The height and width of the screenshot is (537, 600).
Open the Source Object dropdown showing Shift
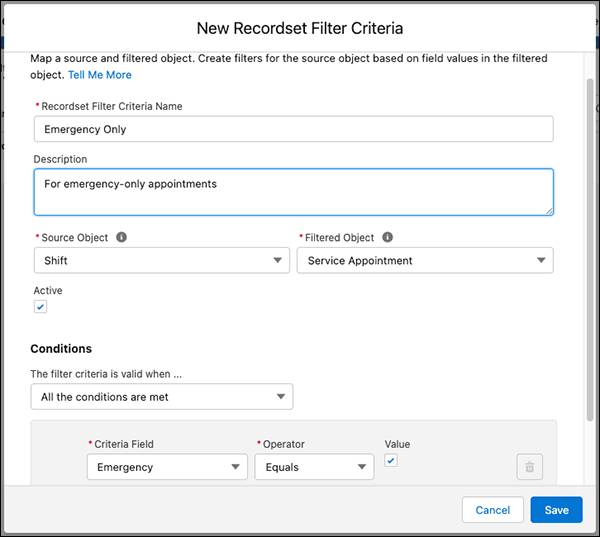point(162,260)
